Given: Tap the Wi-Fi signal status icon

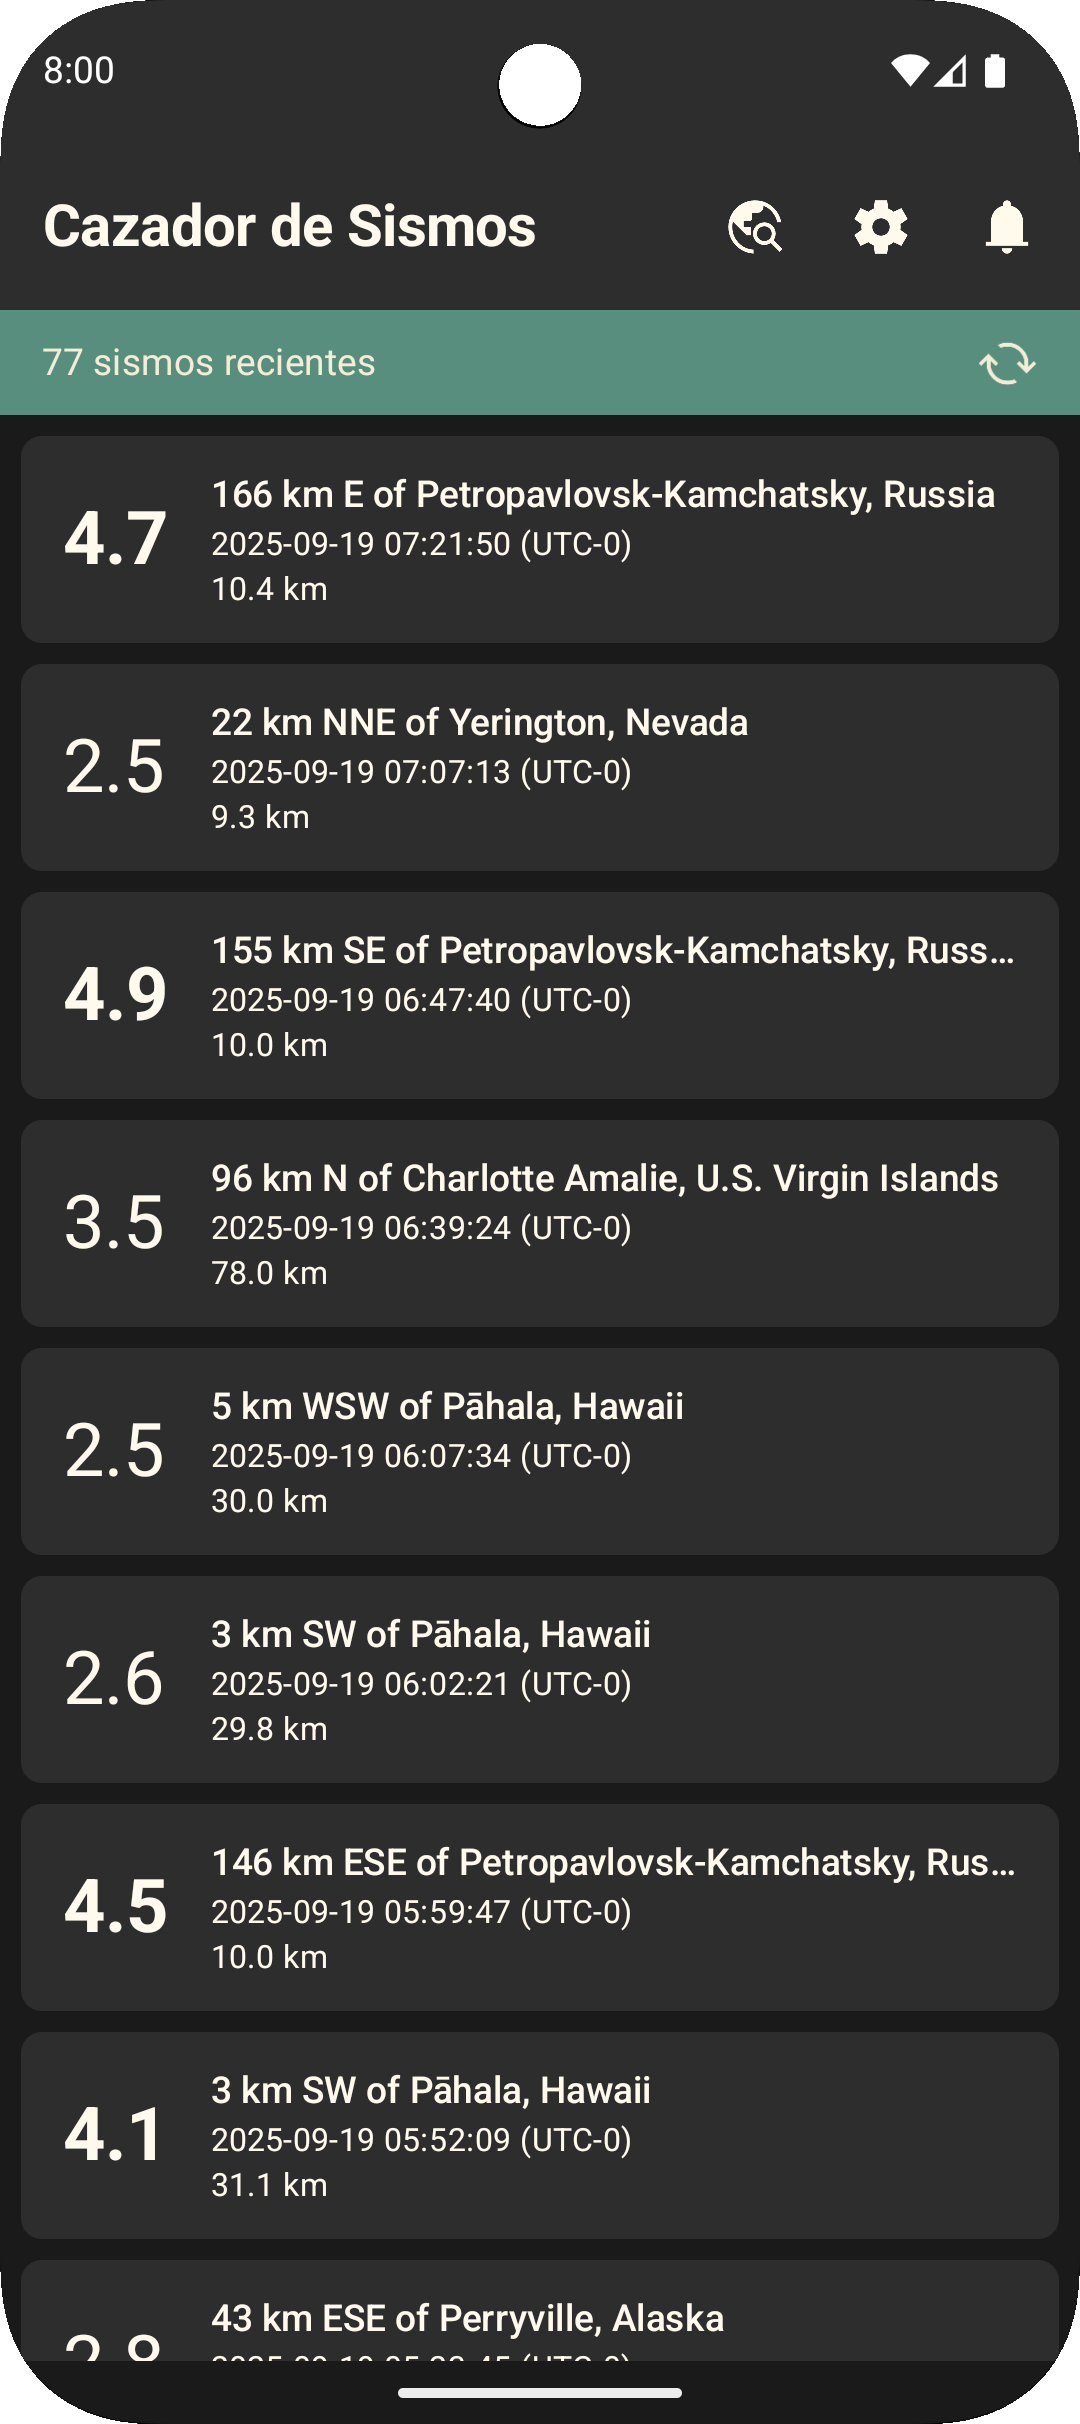Looking at the screenshot, I should tap(910, 71).
